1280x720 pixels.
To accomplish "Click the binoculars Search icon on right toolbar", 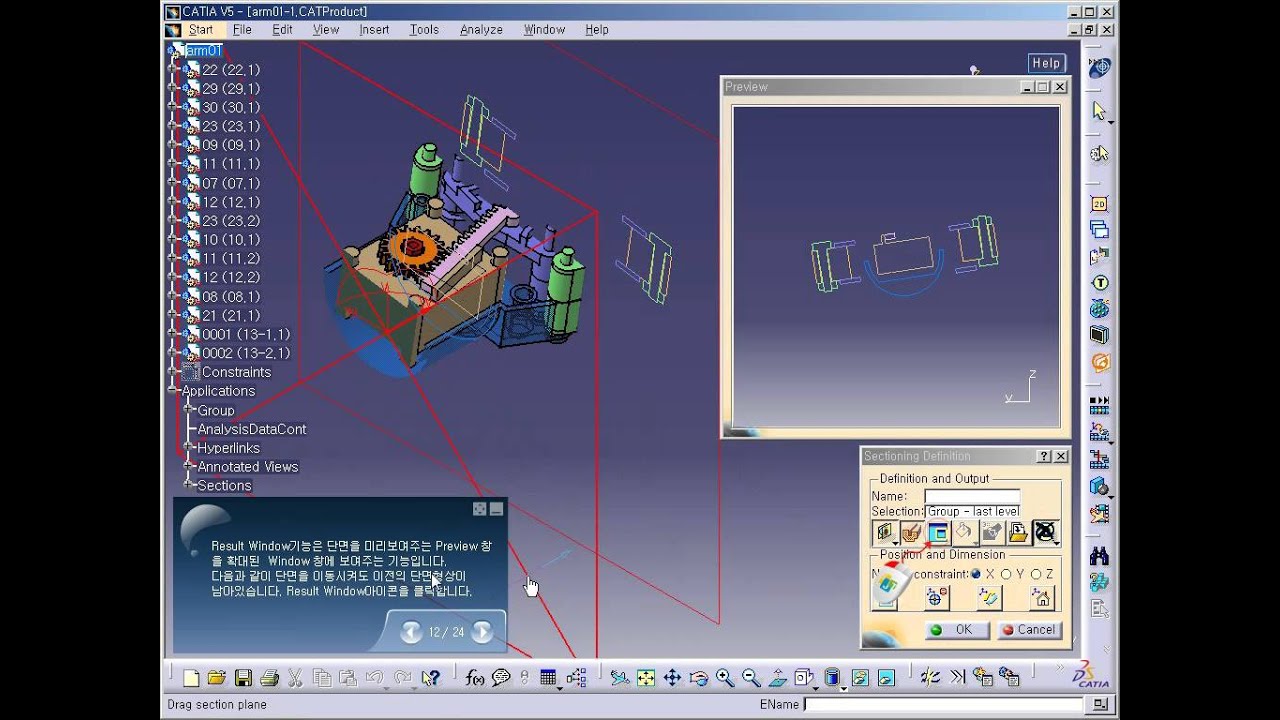I will (x=1099, y=555).
